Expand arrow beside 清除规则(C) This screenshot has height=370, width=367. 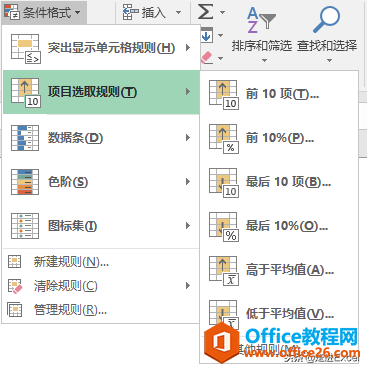click(188, 286)
